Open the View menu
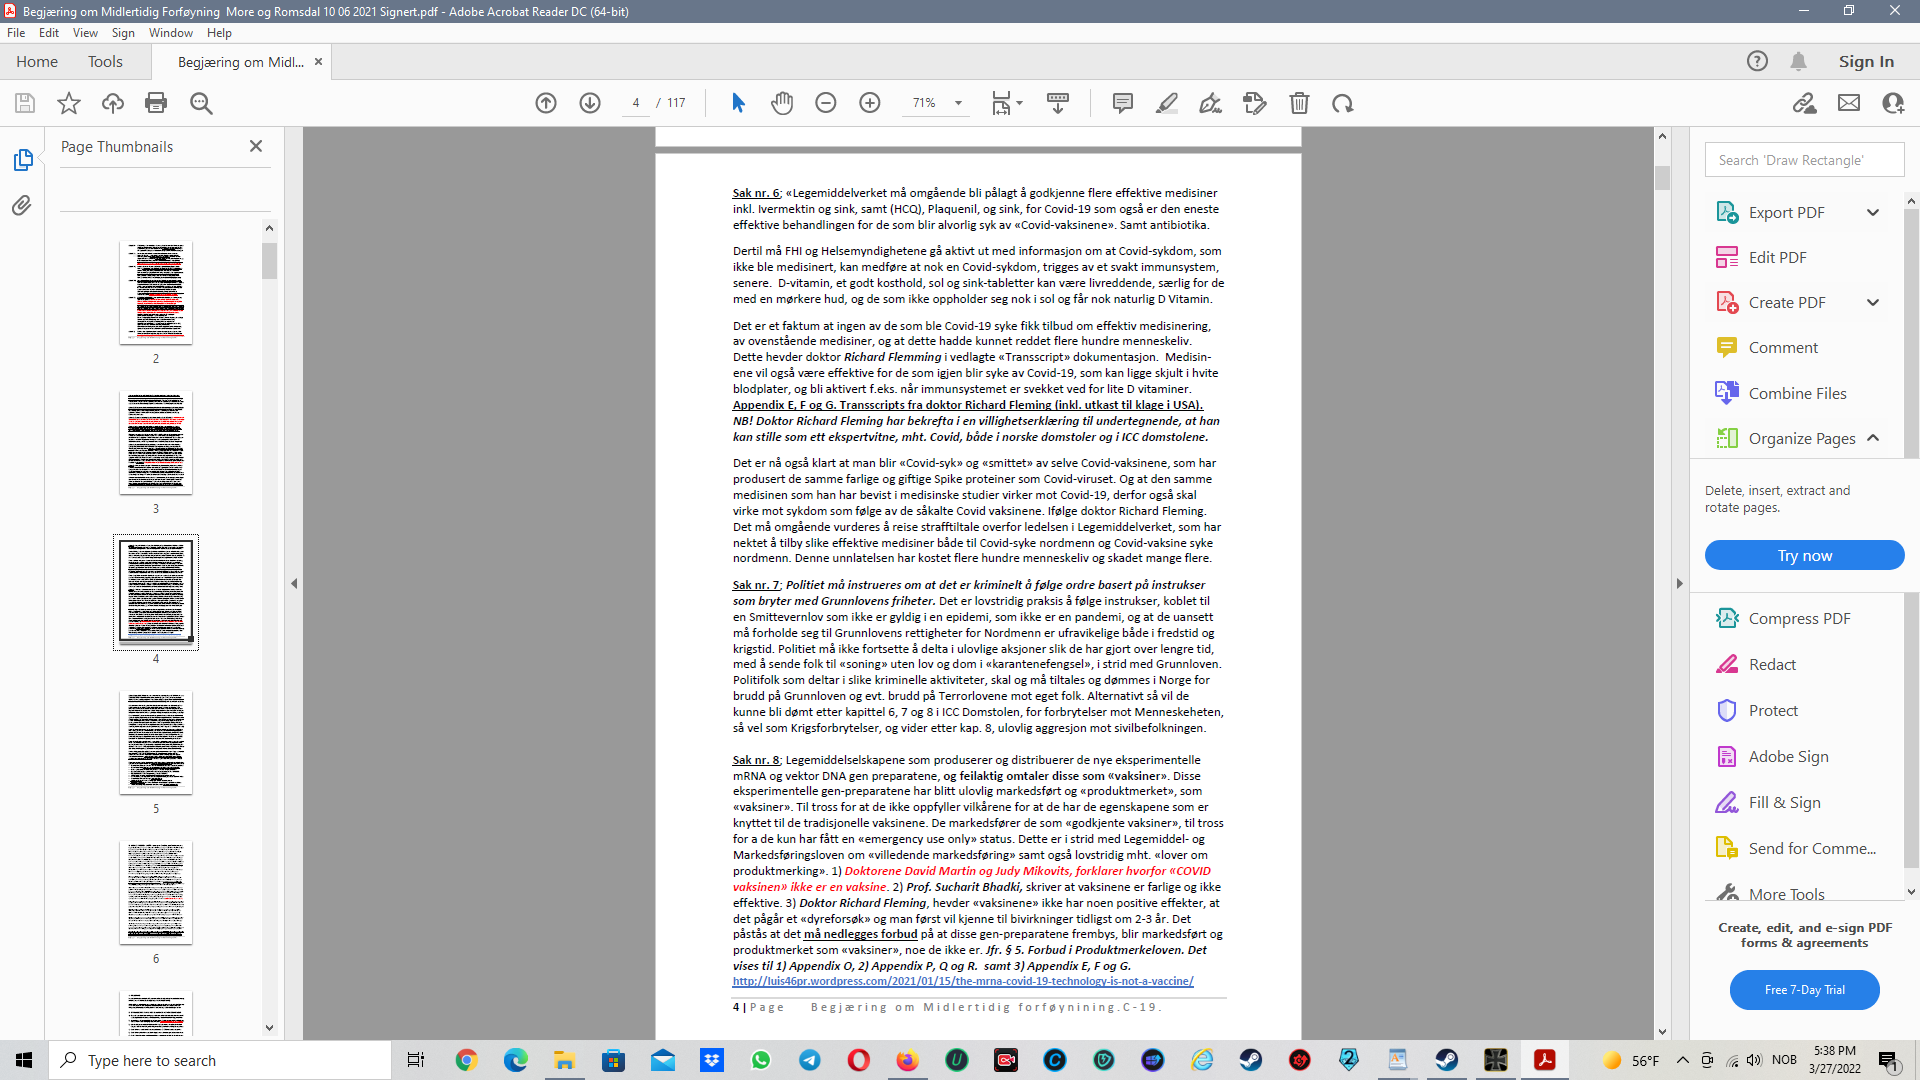Screen dimensions: 1920x1080 tap(85, 33)
